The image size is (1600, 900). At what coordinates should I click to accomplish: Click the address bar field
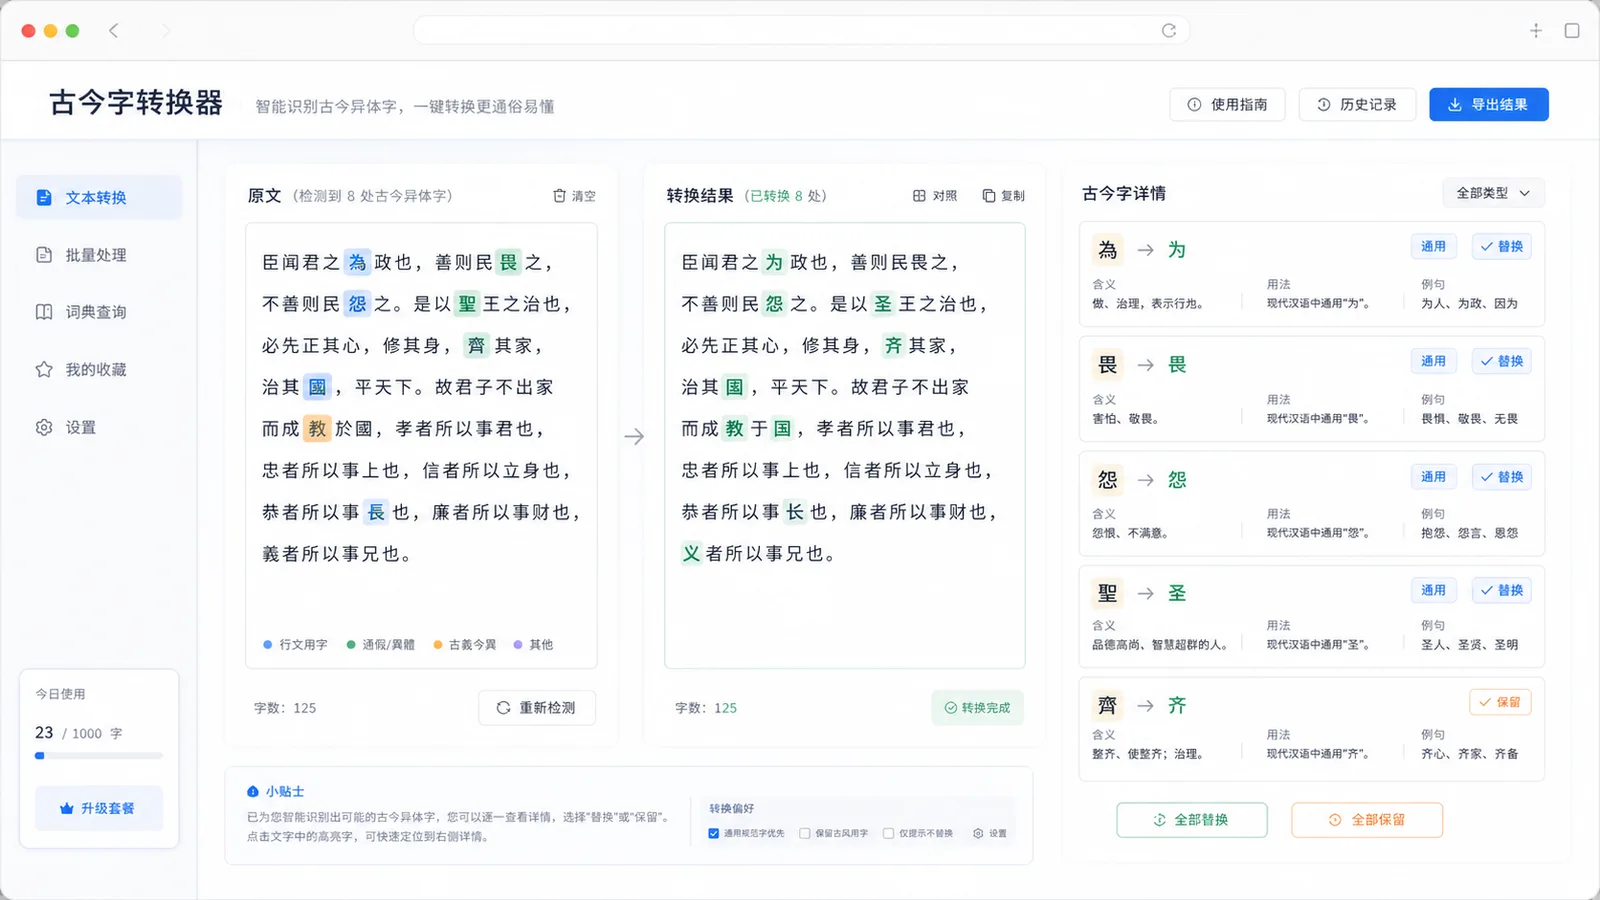[x=801, y=31]
